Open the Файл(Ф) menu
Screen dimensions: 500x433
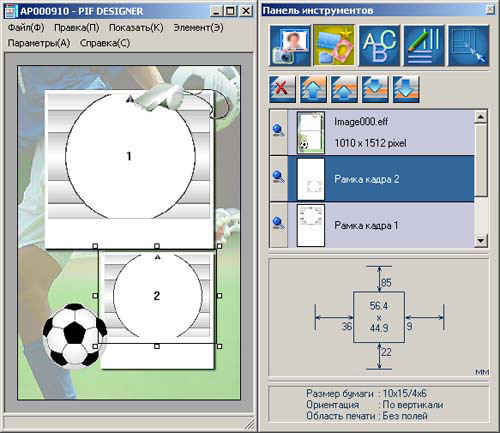pos(26,27)
